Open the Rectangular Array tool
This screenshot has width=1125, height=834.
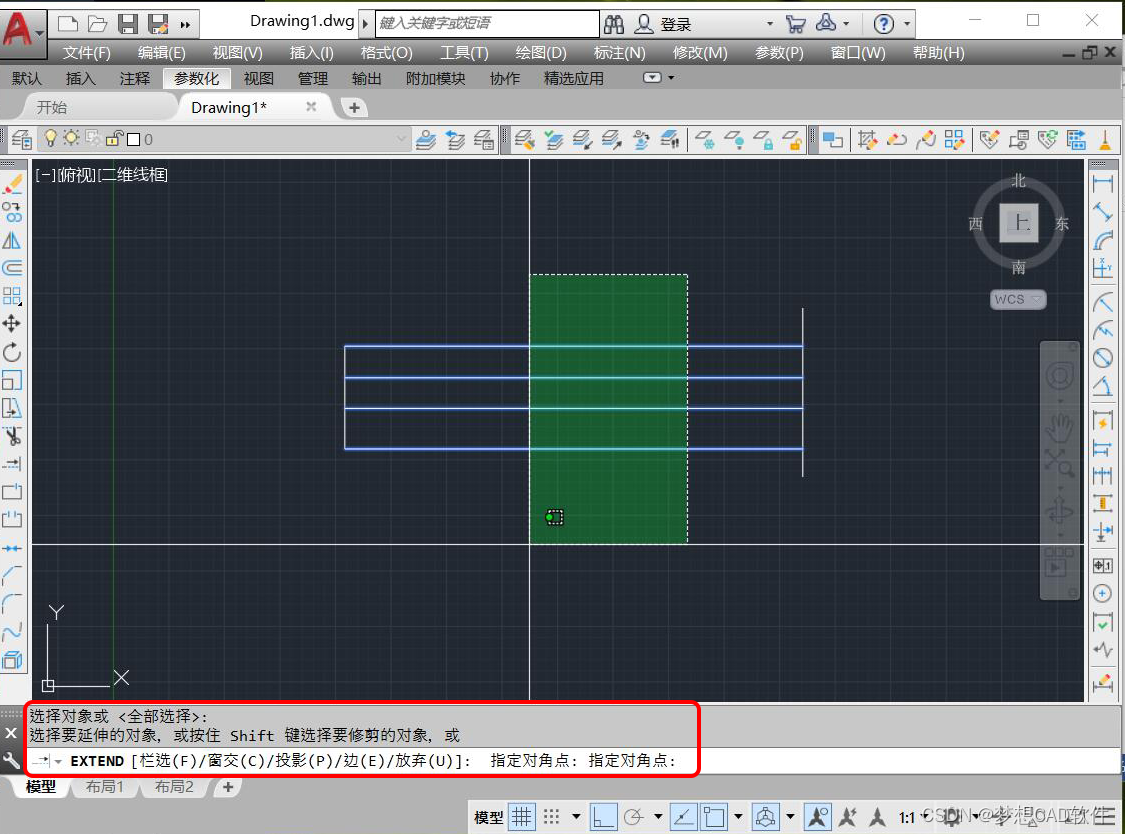pos(14,295)
